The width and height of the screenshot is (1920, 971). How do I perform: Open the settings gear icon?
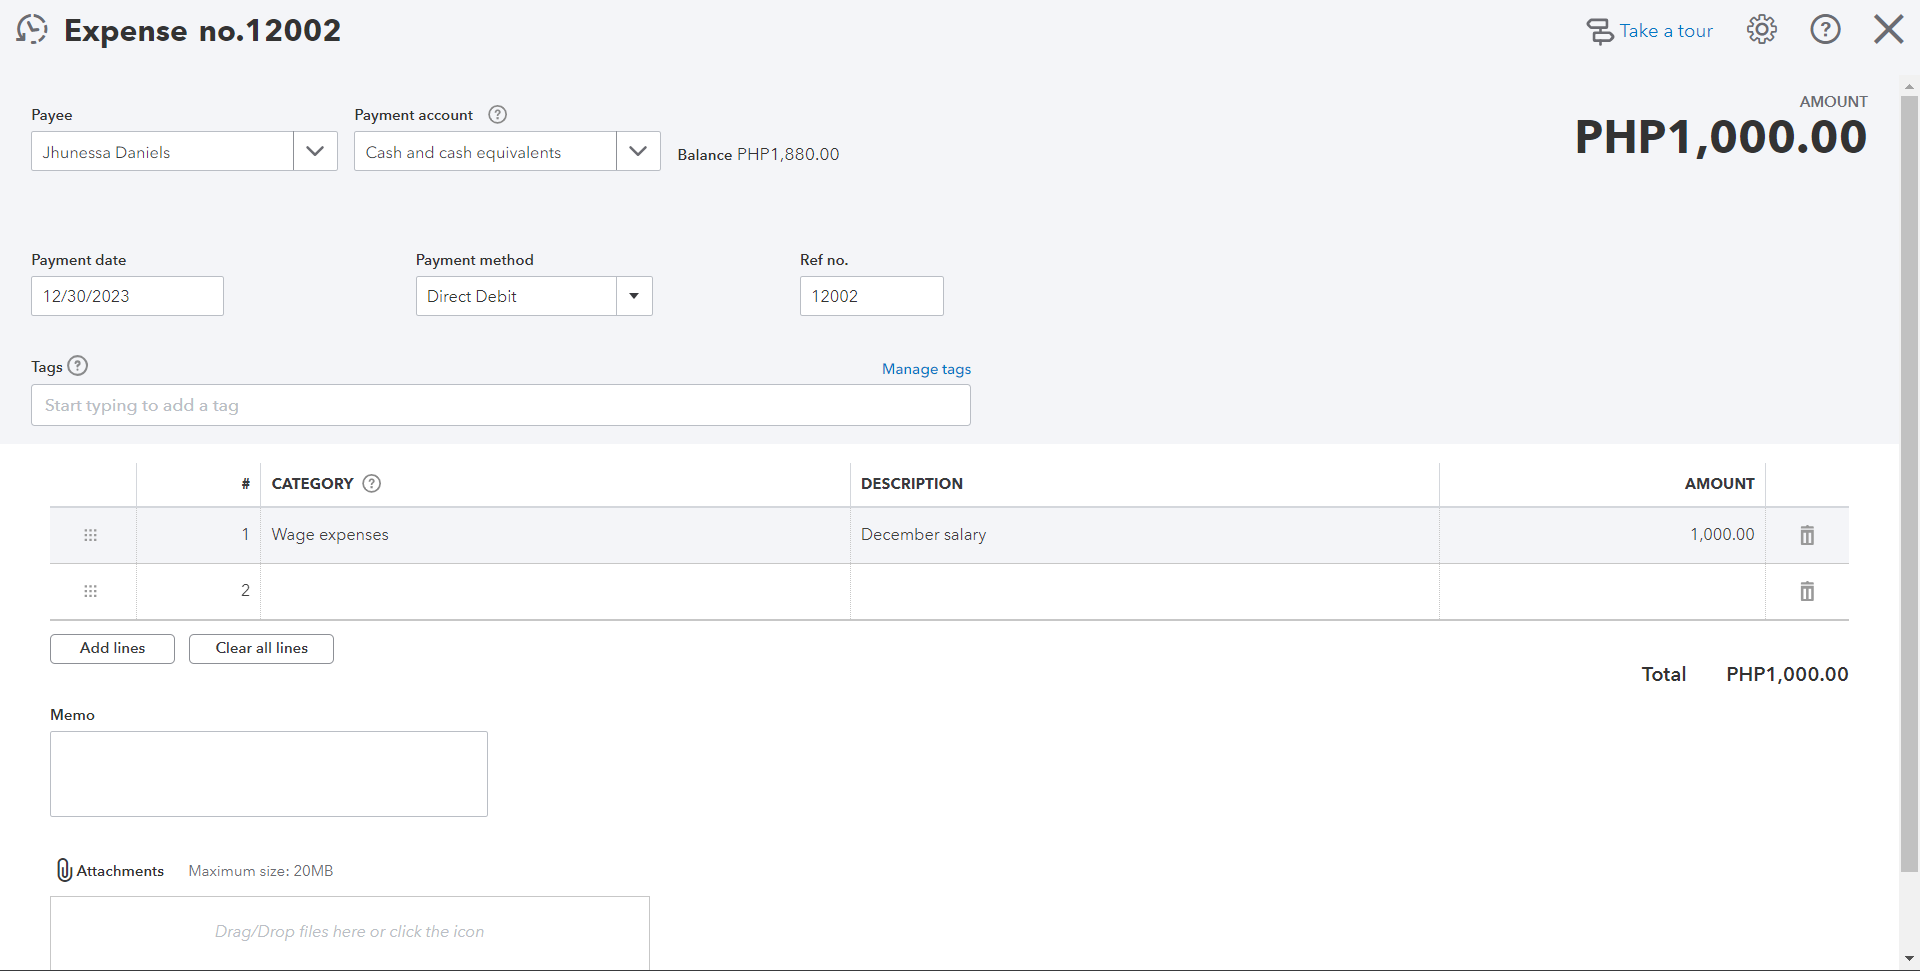tap(1762, 30)
